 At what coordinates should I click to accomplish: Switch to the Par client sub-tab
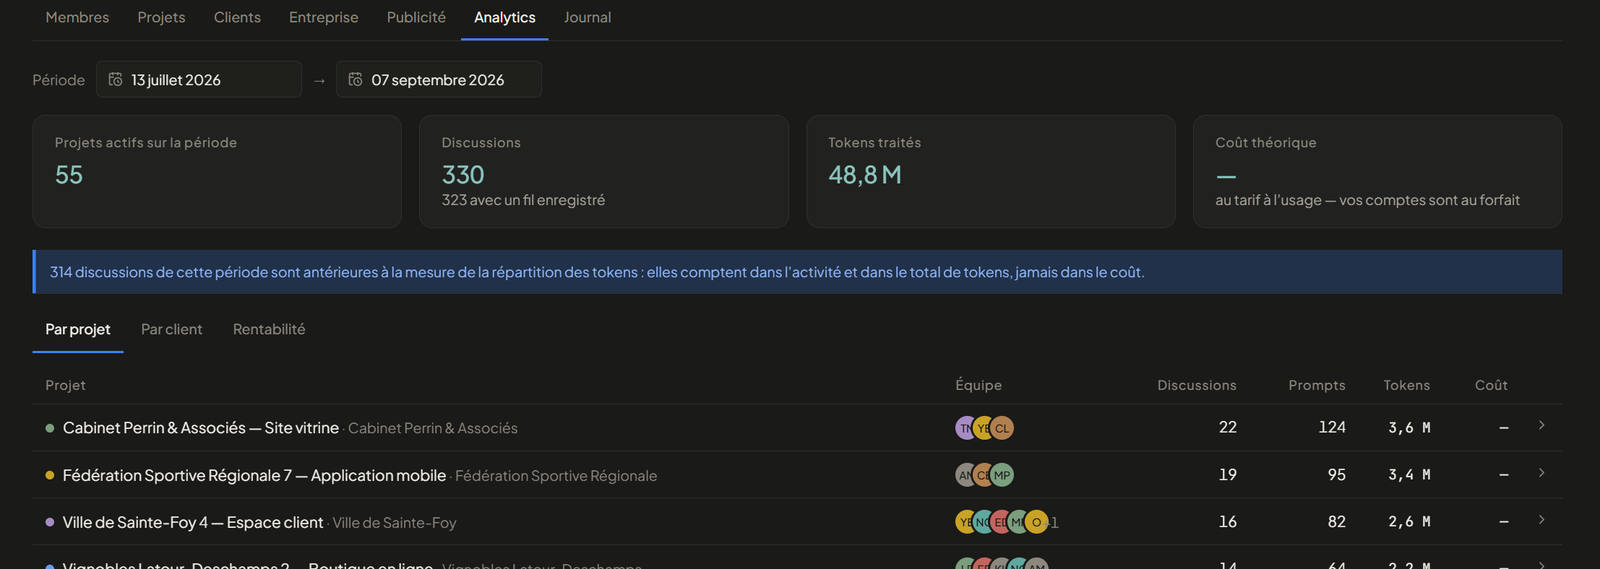click(171, 330)
